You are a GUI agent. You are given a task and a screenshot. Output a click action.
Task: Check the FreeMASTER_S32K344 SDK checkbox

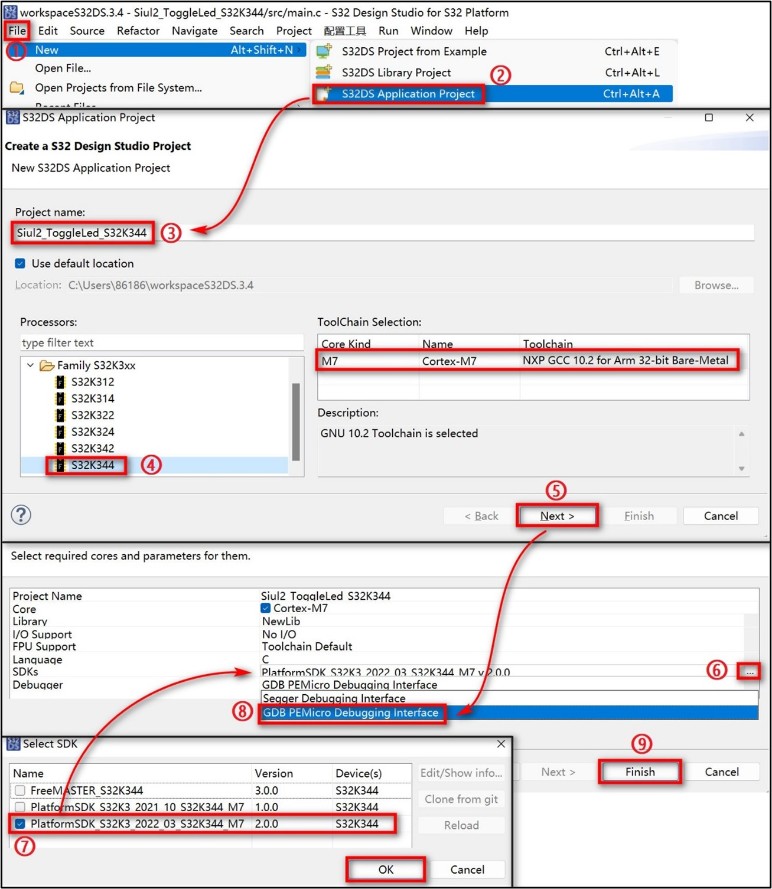pos(20,790)
